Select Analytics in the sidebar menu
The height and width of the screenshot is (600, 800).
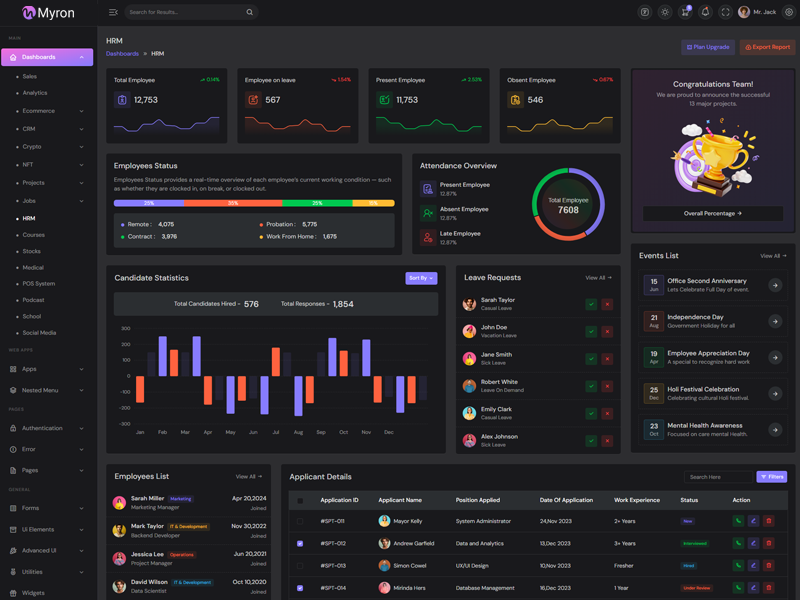point(35,93)
